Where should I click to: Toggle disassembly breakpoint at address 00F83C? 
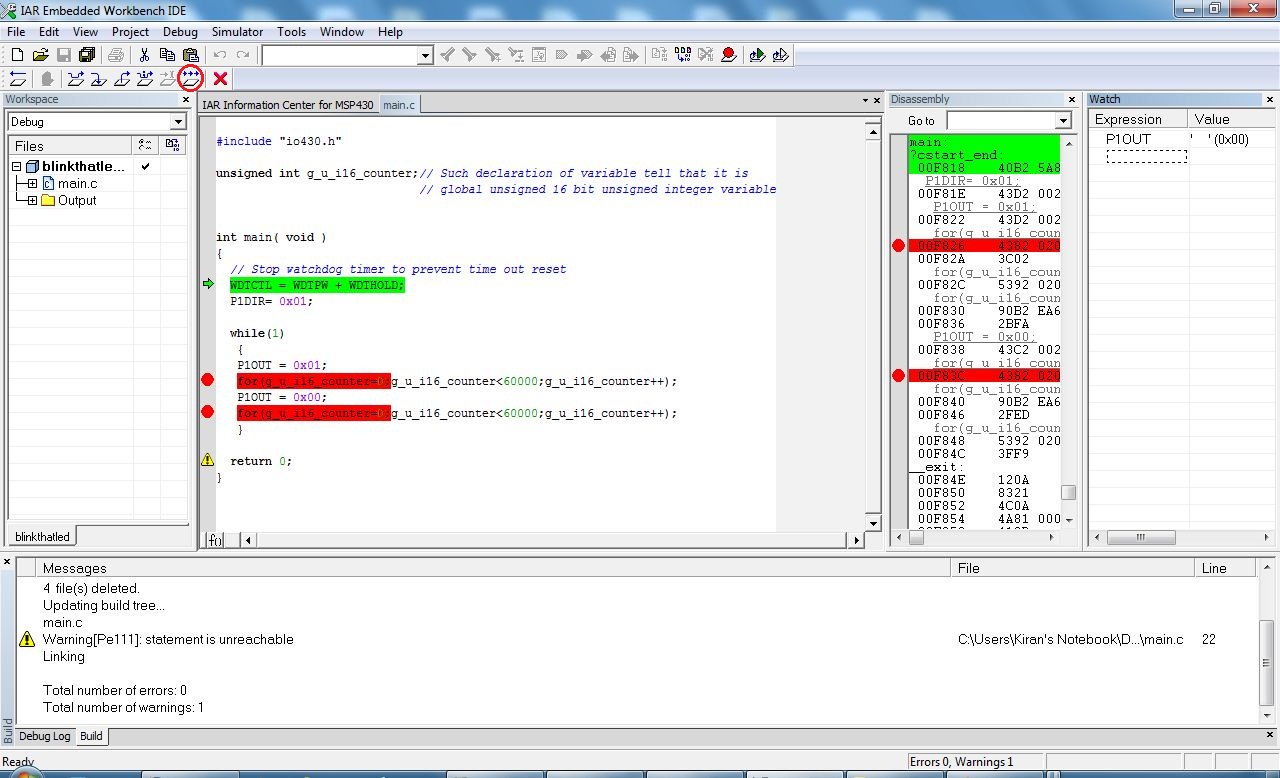(898, 376)
